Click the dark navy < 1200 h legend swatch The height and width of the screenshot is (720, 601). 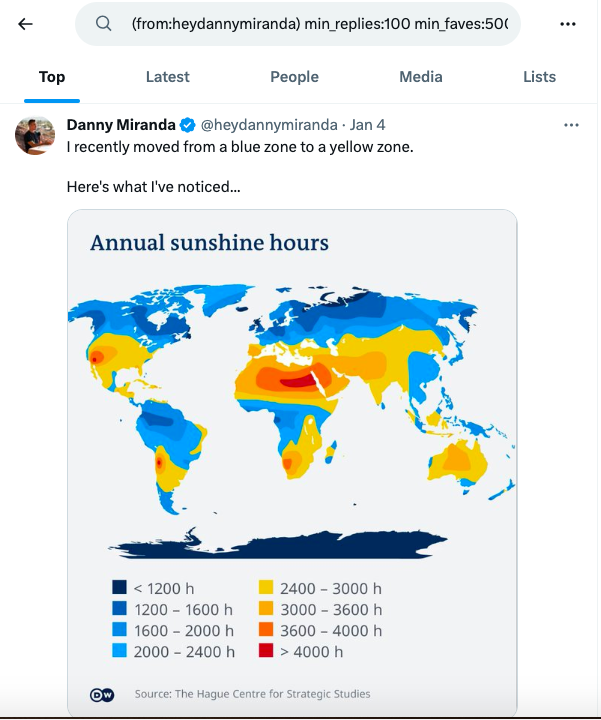(x=119, y=587)
